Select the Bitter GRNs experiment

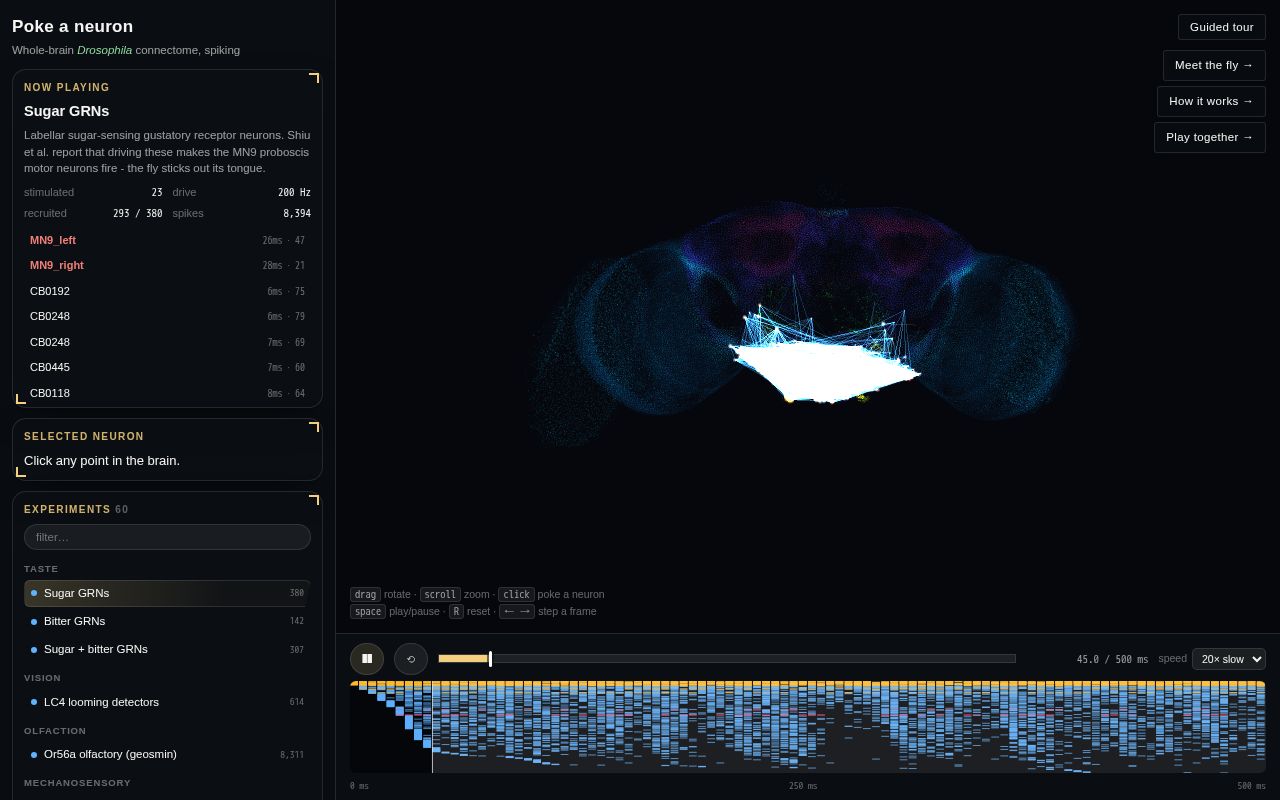click(167, 621)
